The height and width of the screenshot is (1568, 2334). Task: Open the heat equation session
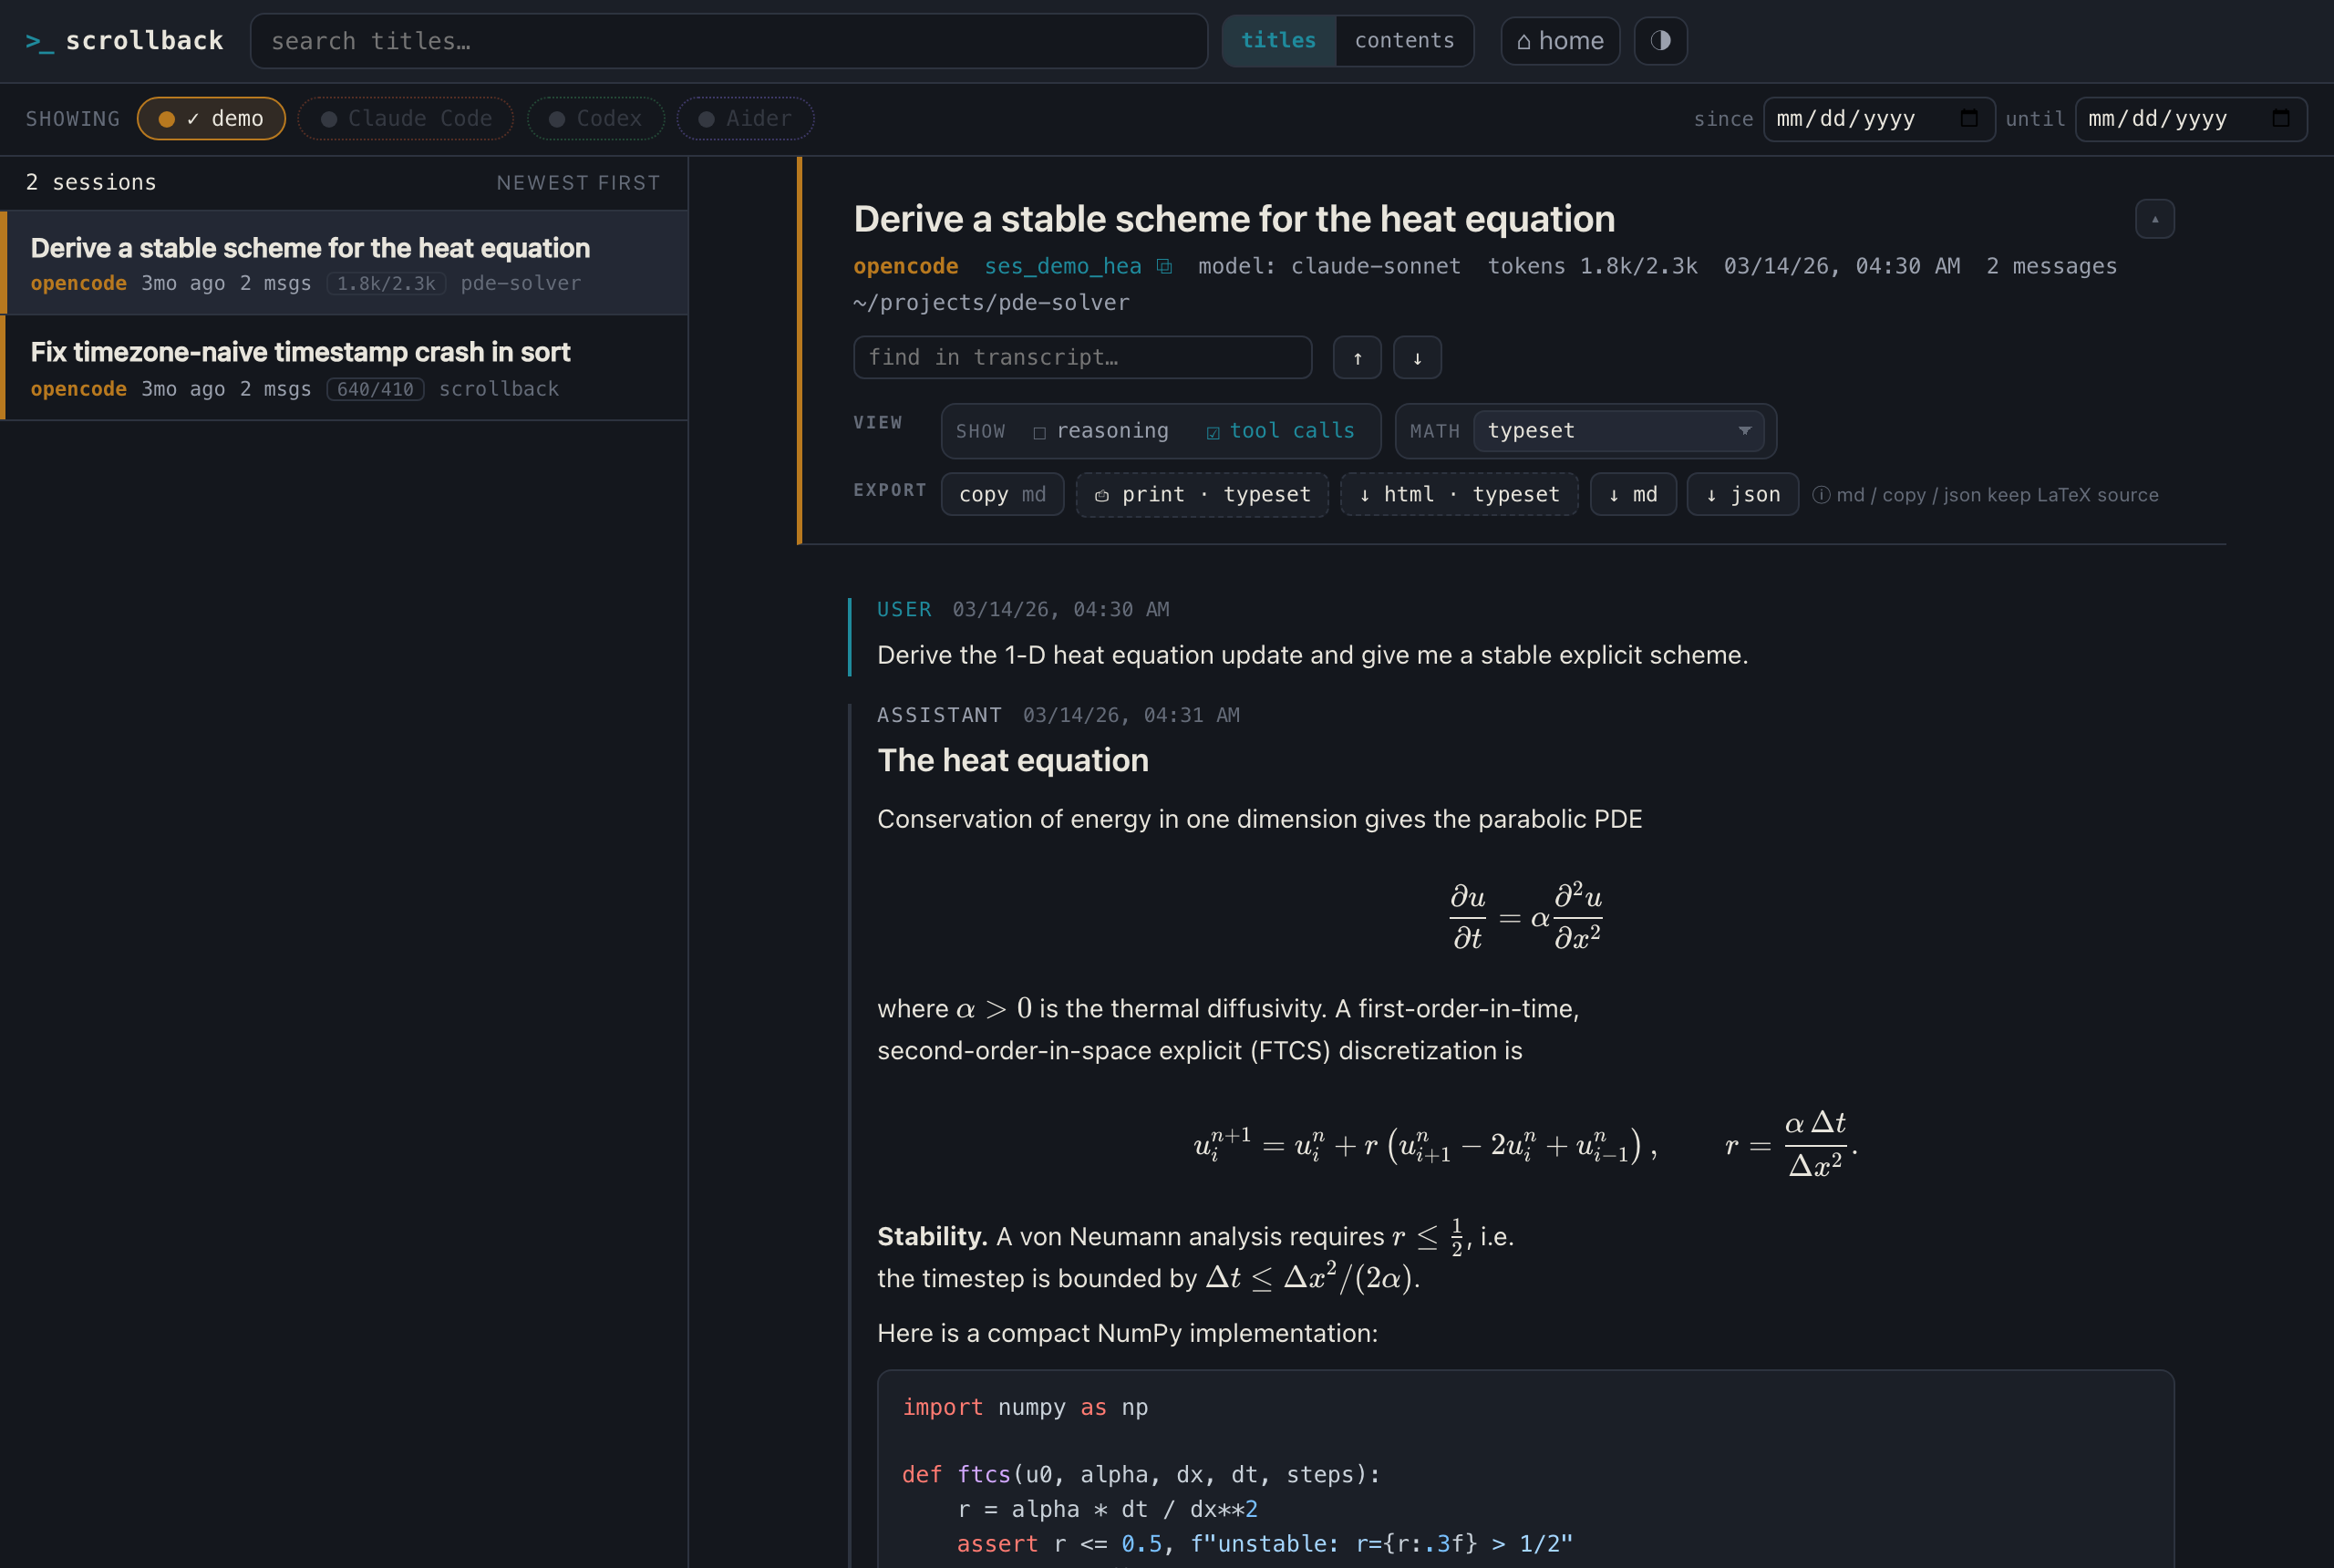pyautogui.click(x=344, y=263)
